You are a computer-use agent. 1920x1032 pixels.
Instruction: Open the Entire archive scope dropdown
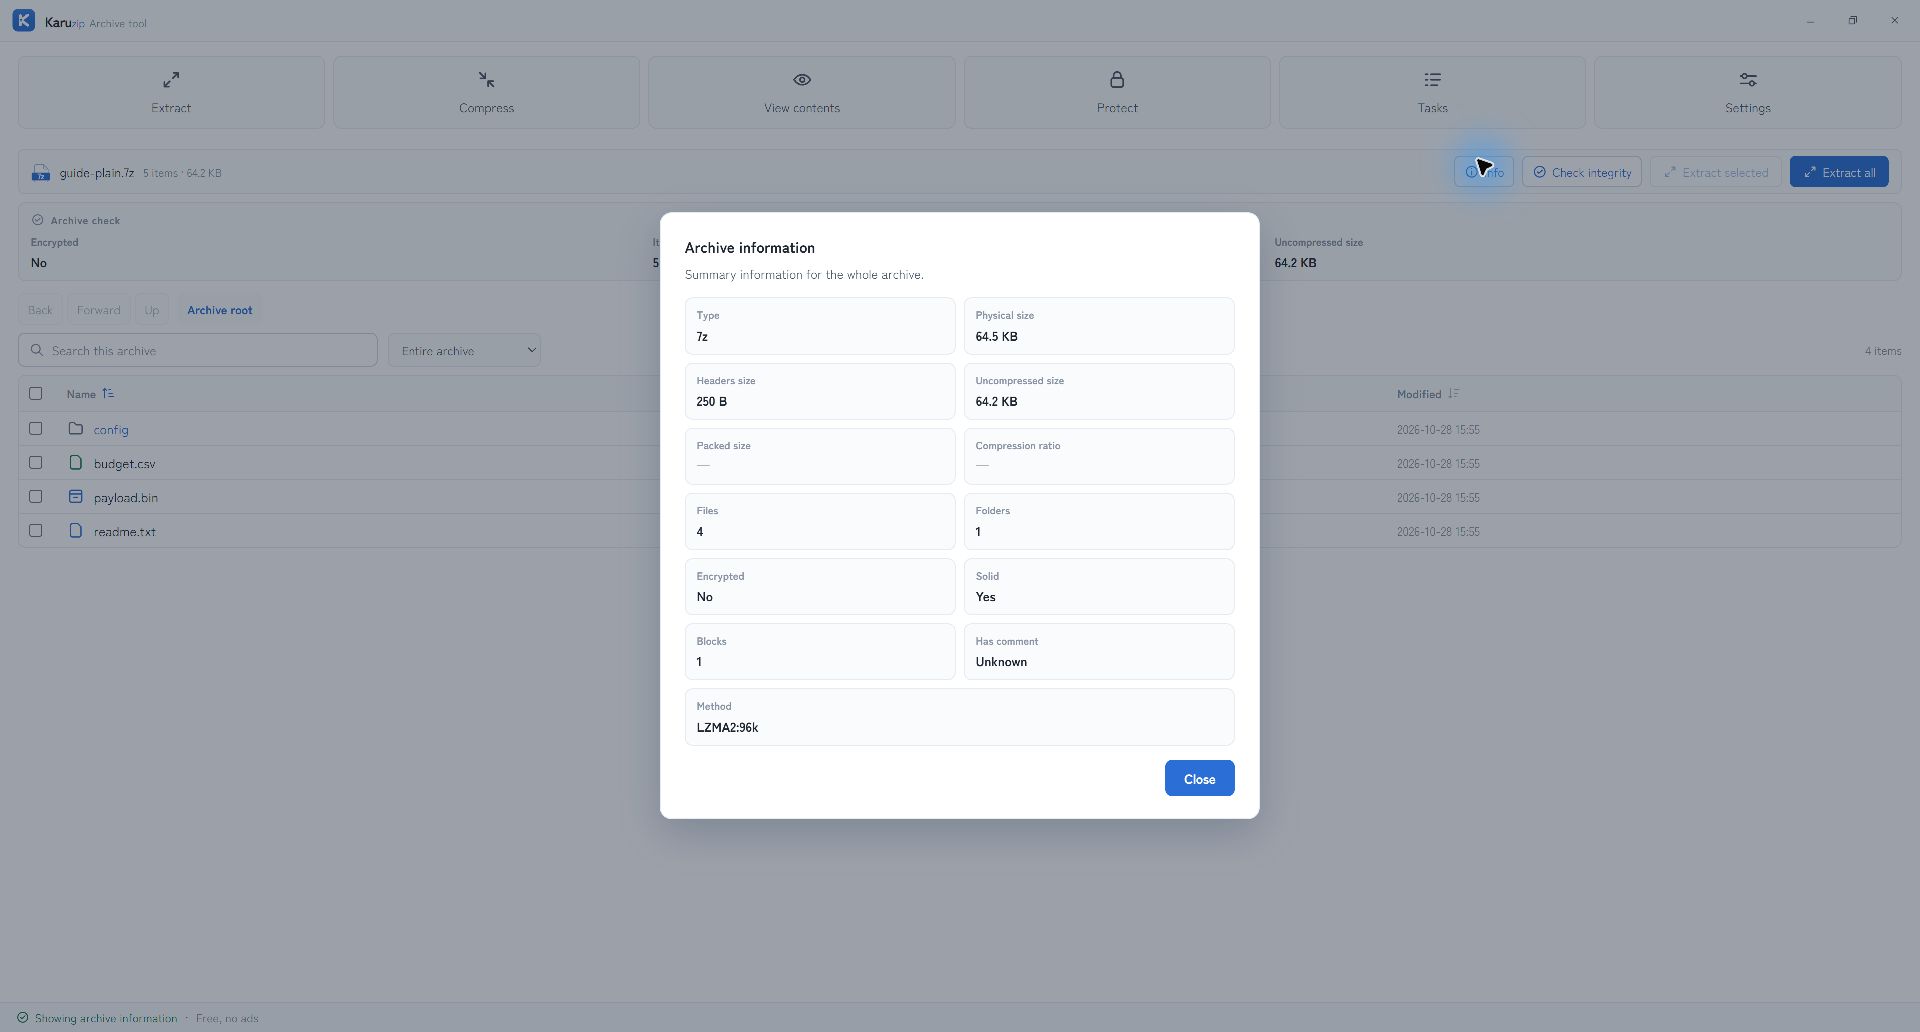click(x=464, y=350)
